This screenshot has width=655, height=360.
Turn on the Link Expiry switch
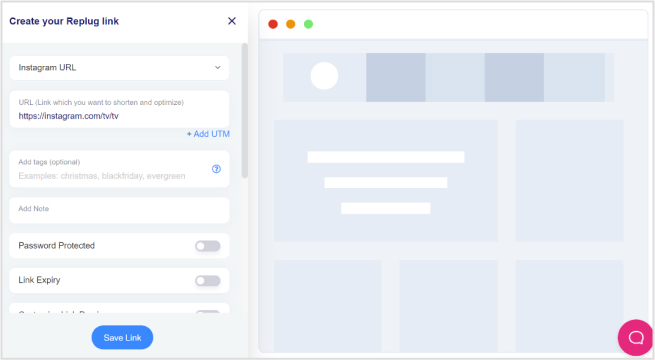click(x=208, y=281)
